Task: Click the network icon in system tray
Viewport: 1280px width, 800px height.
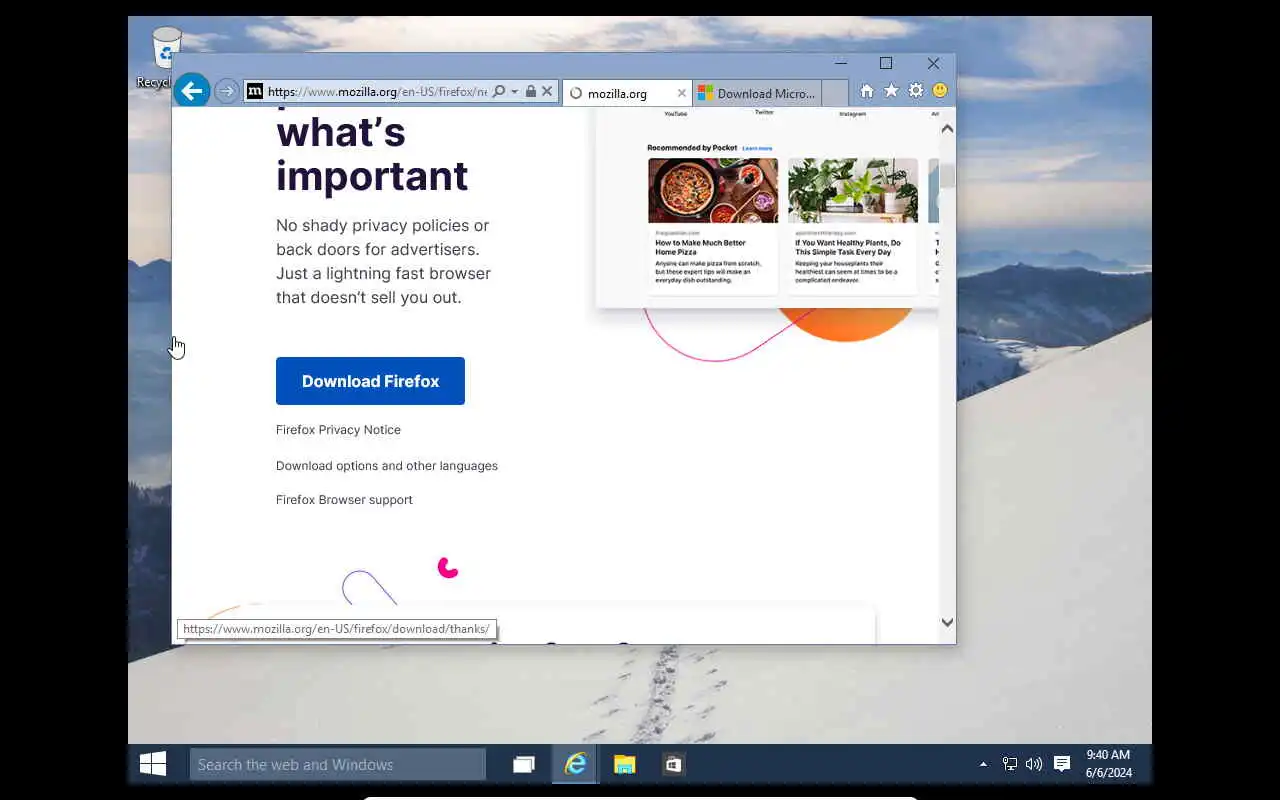Action: point(1010,765)
